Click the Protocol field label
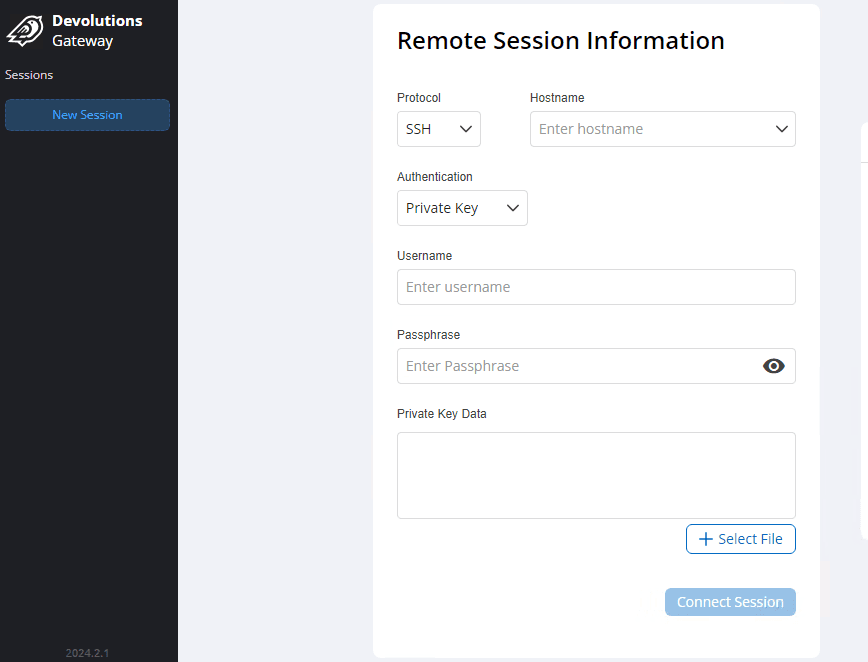Viewport: 868px width, 662px height. (418, 97)
